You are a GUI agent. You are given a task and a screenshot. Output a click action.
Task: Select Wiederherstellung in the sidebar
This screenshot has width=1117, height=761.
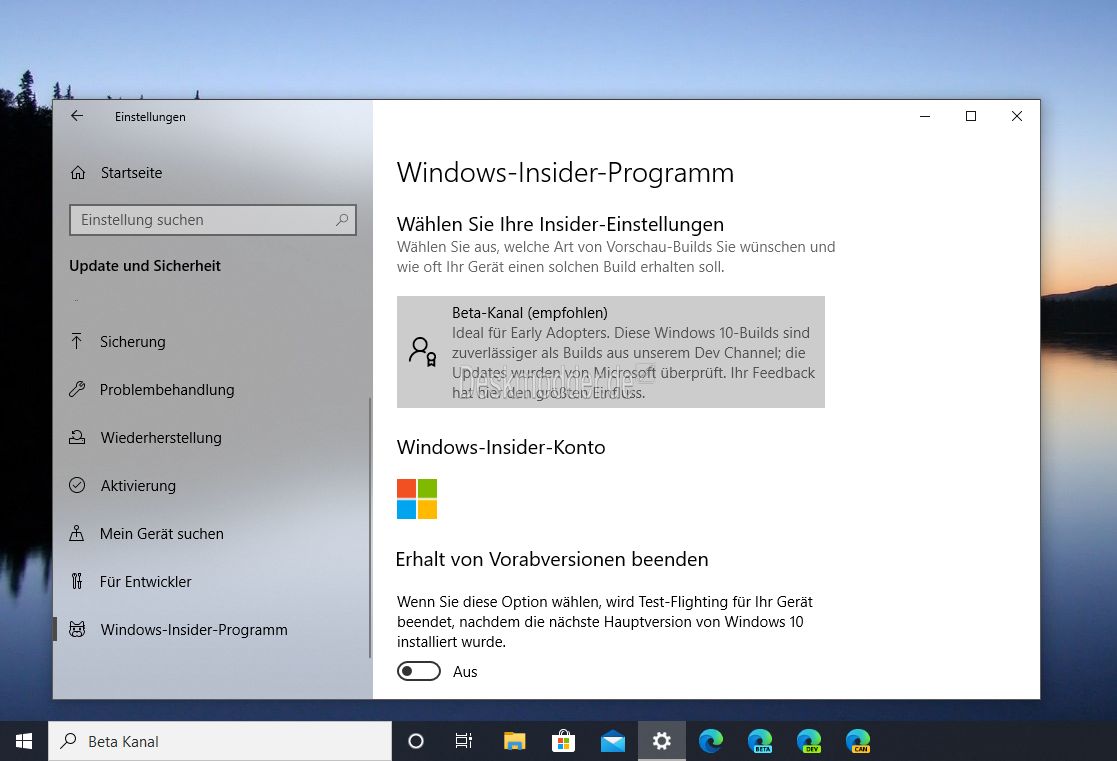pyautogui.click(x=212, y=437)
